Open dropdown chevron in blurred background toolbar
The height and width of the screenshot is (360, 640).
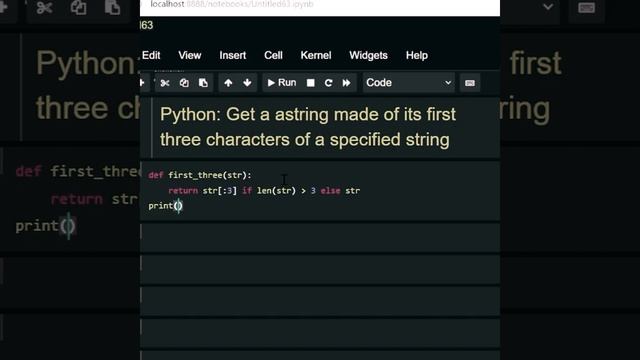[548, 7]
